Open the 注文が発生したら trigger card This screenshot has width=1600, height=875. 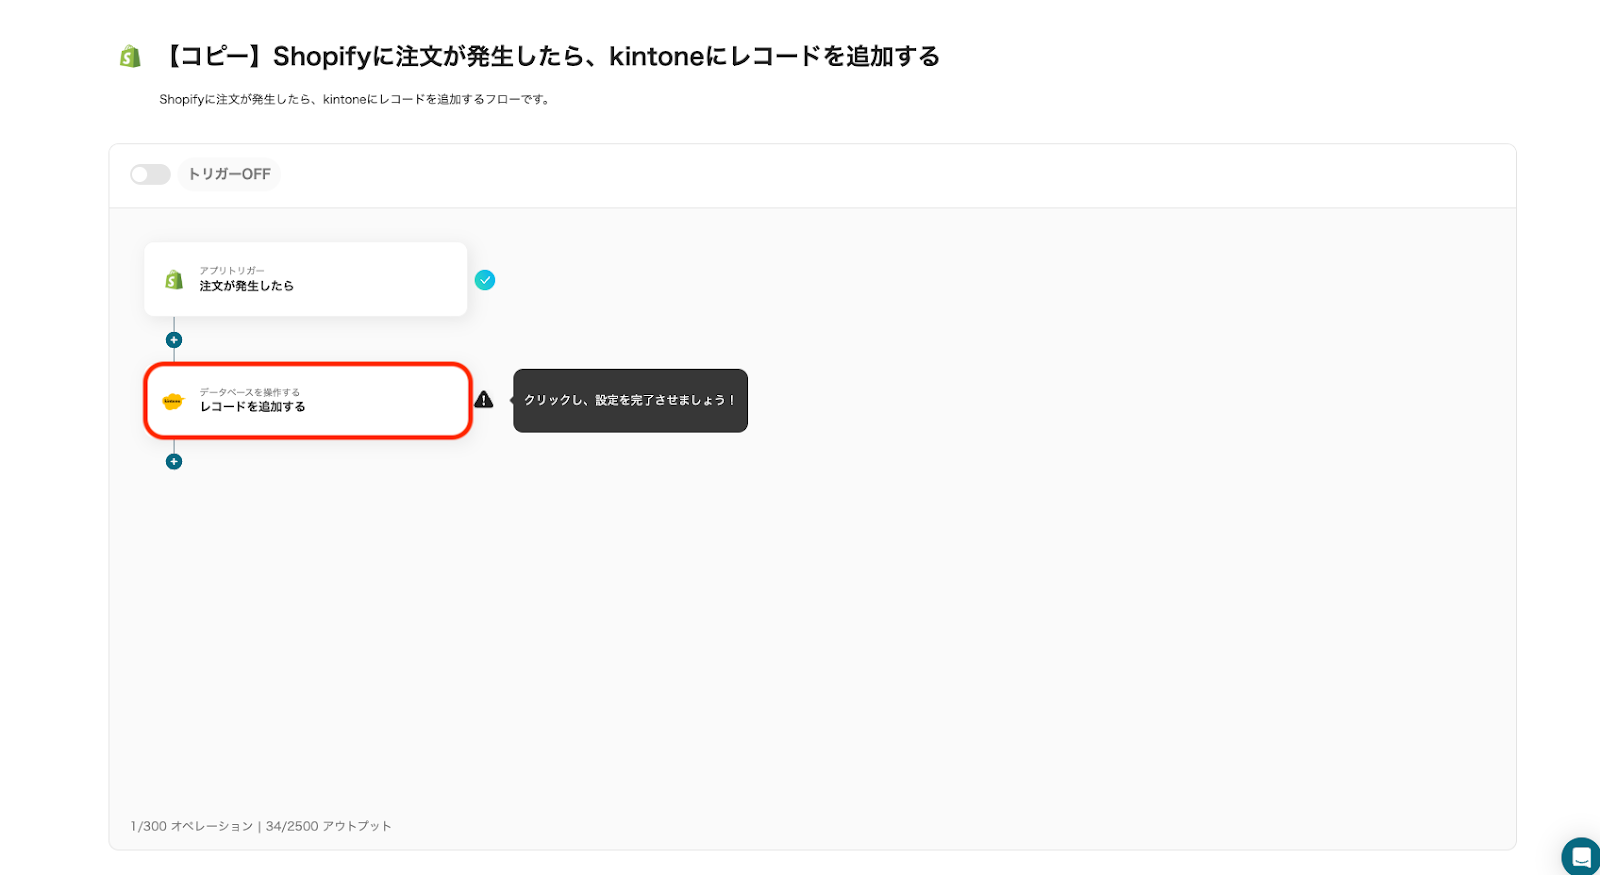point(306,280)
